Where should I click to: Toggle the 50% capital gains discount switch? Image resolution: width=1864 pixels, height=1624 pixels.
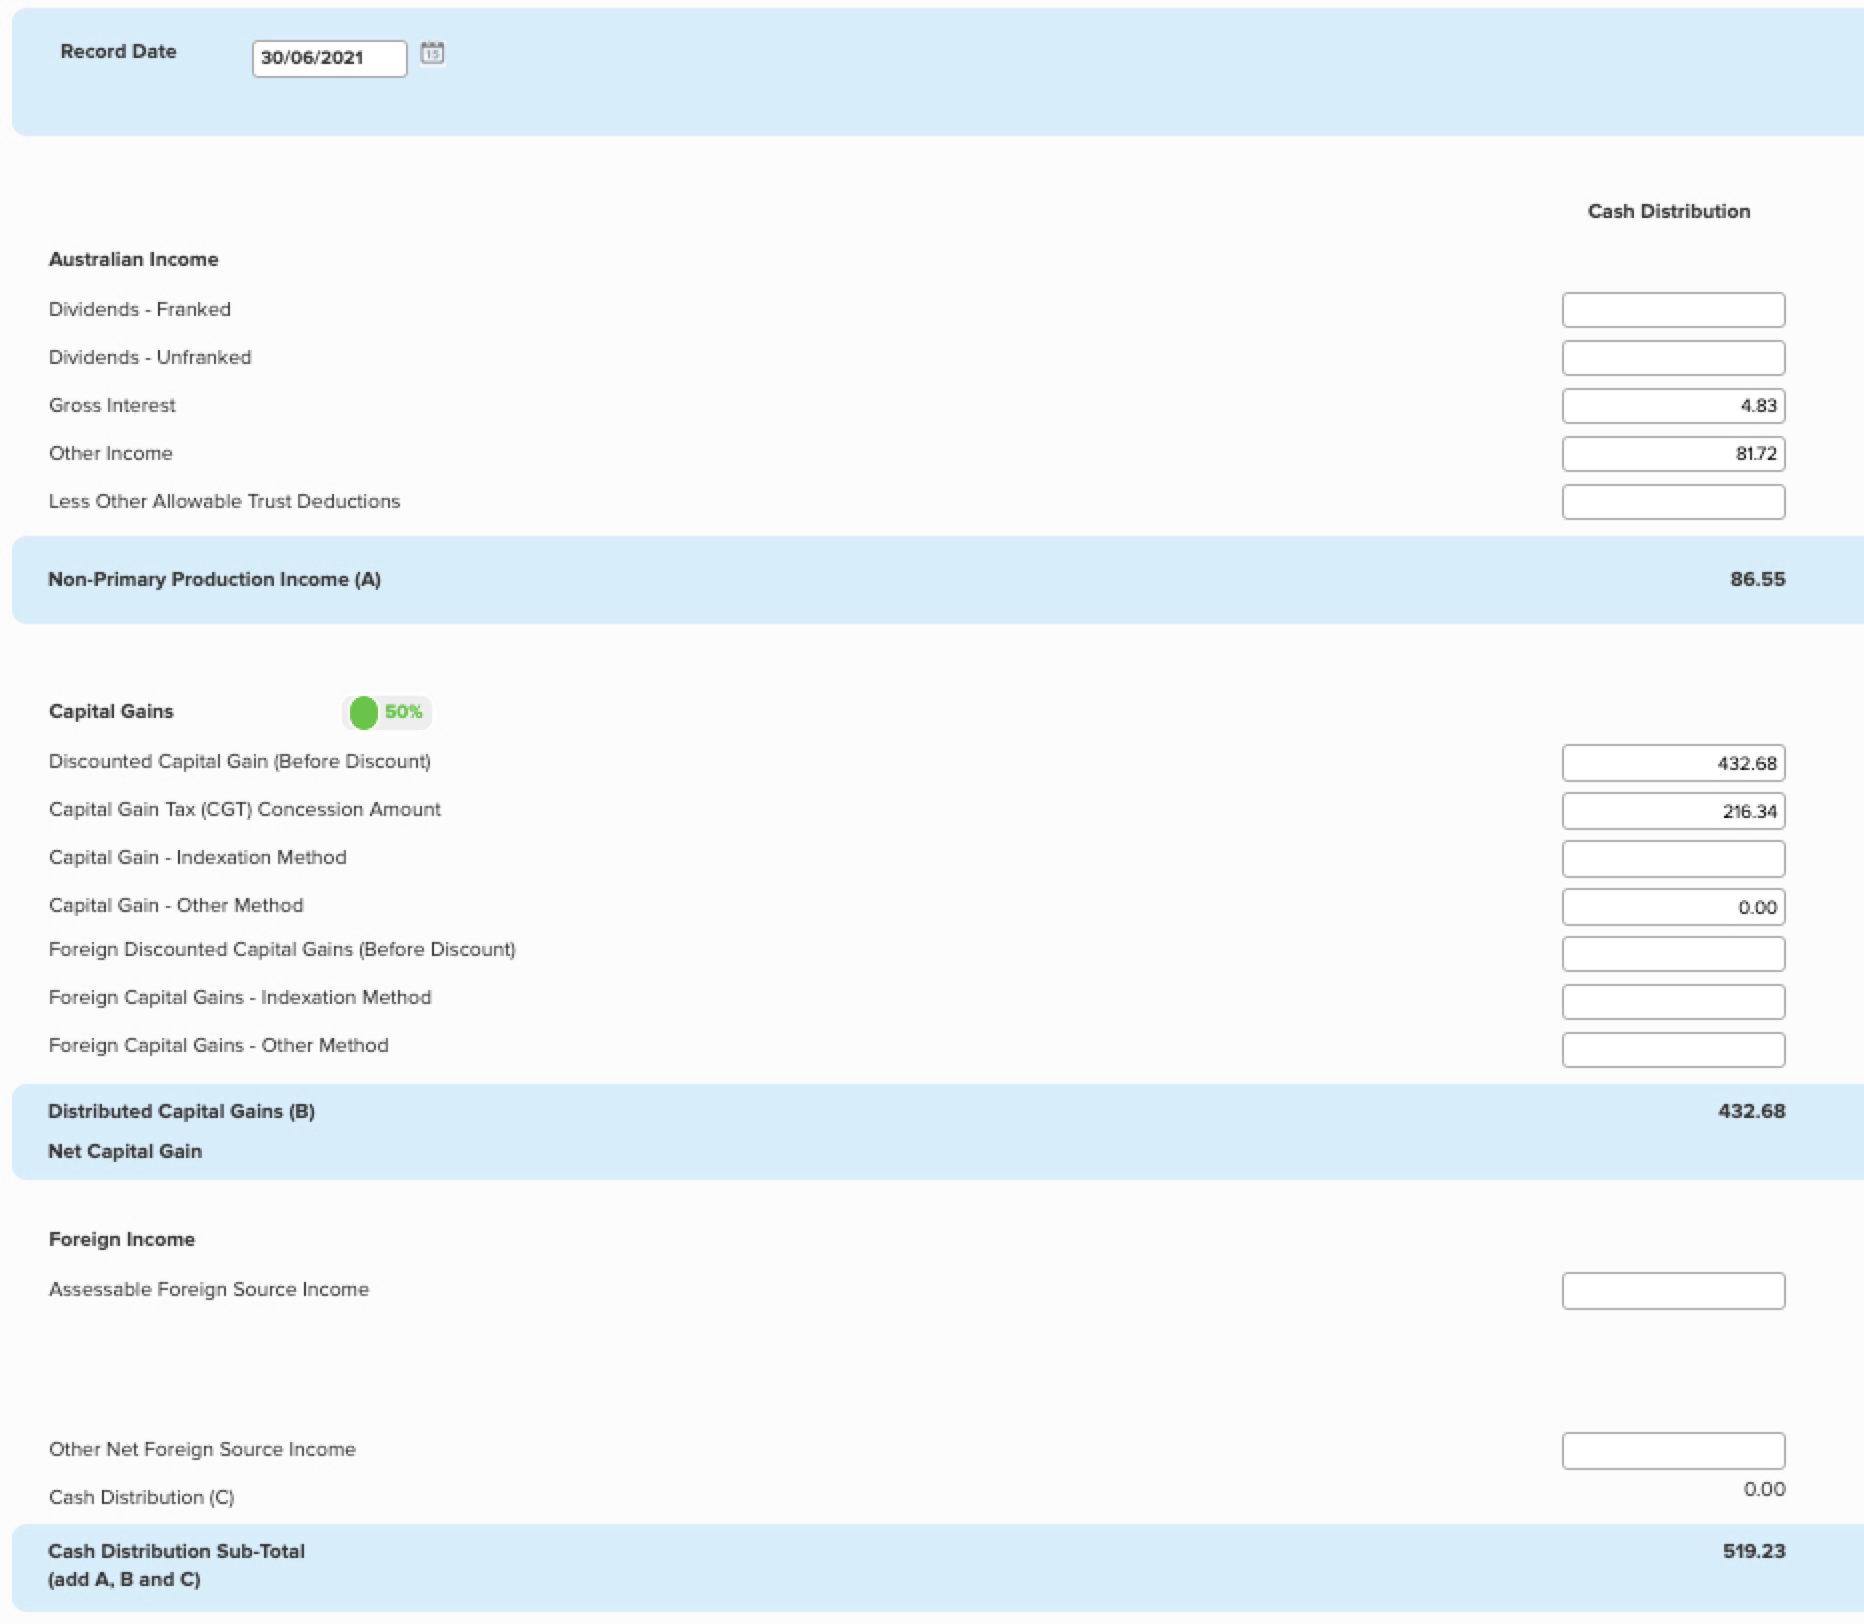point(387,712)
